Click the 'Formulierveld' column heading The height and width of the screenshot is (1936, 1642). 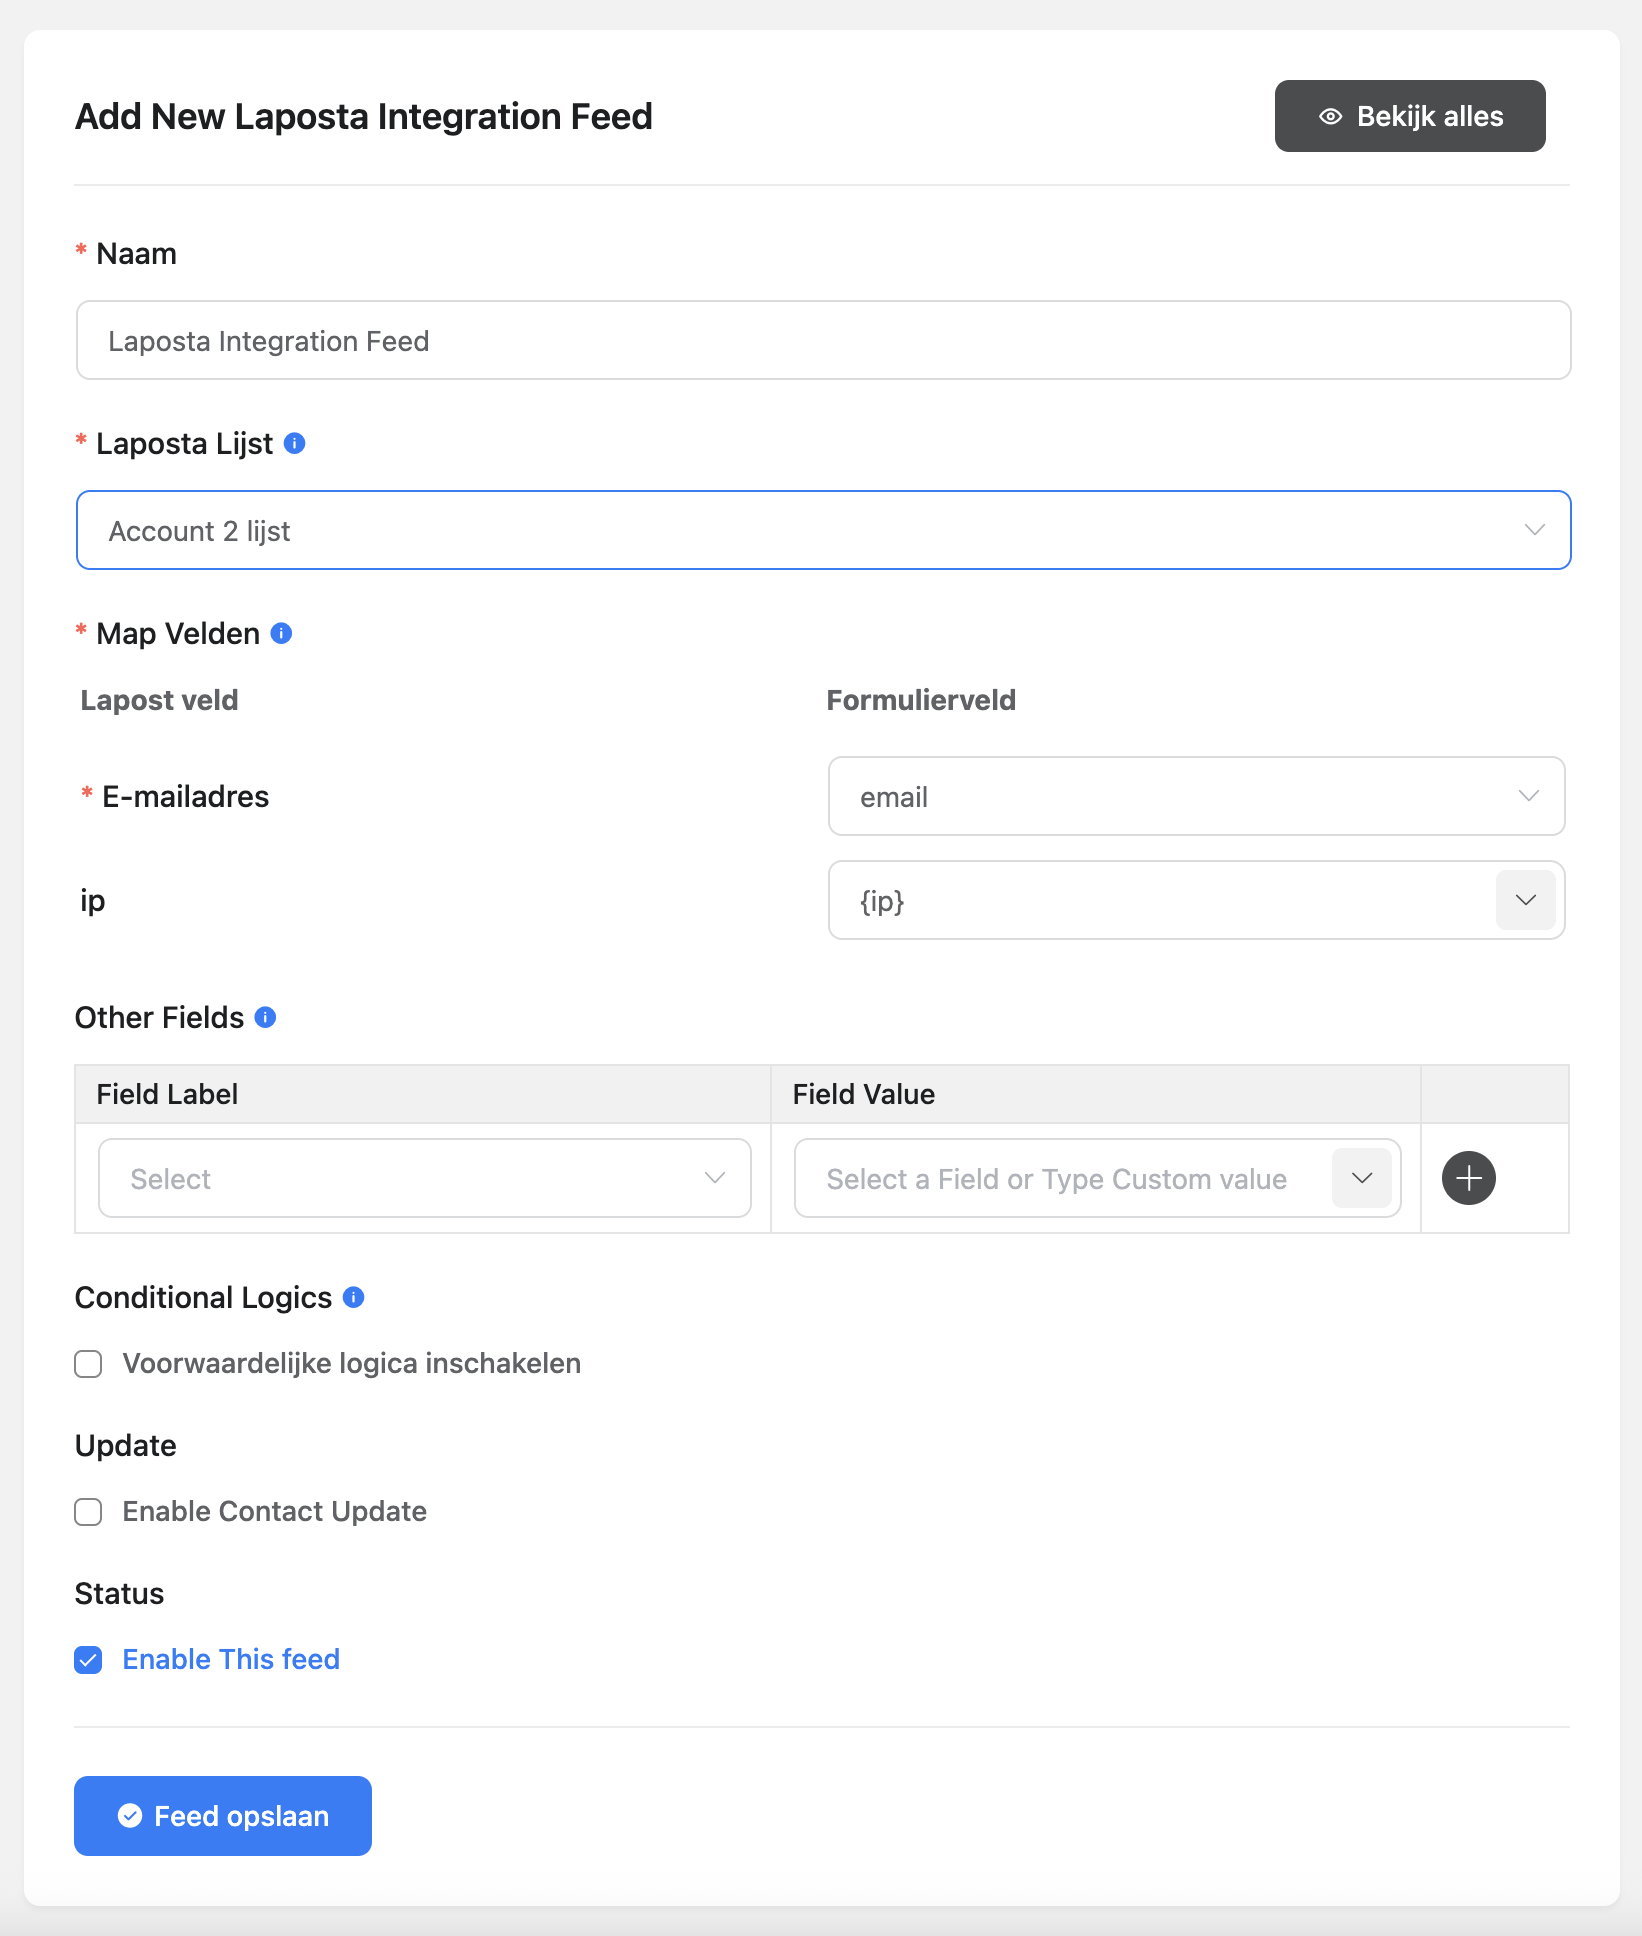click(x=921, y=700)
